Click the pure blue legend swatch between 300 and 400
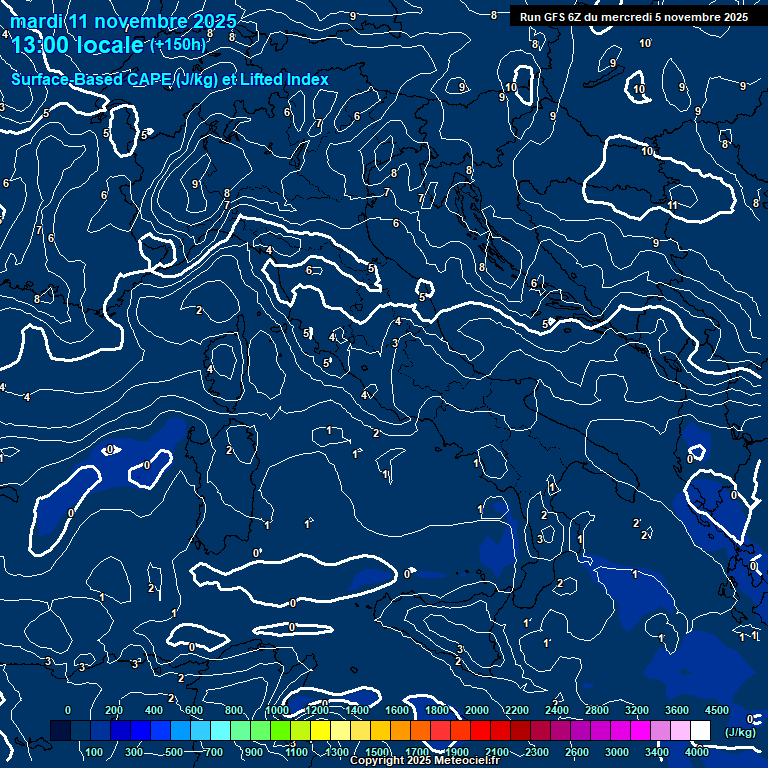 140,730
